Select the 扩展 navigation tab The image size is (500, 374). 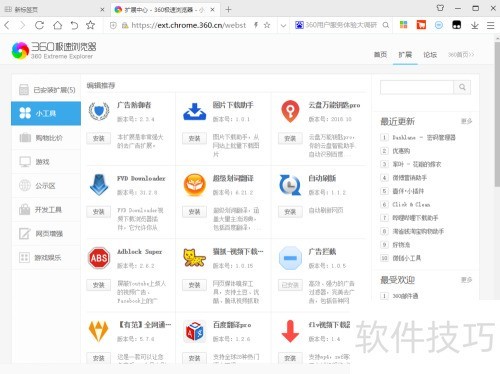tap(405, 55)
